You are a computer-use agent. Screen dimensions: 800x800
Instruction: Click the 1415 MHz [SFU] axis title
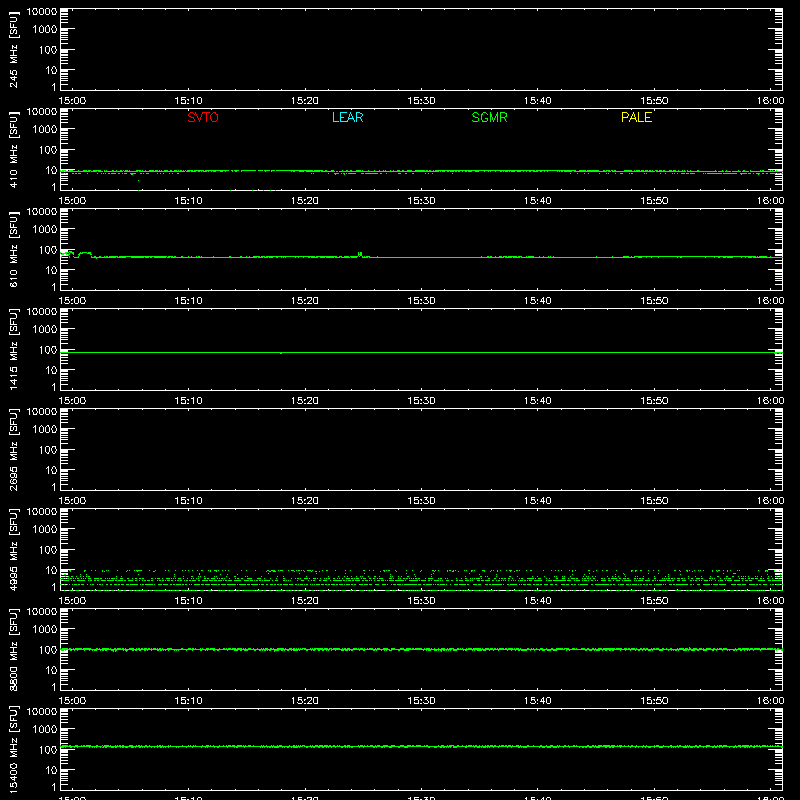click(x=13, y=349)
